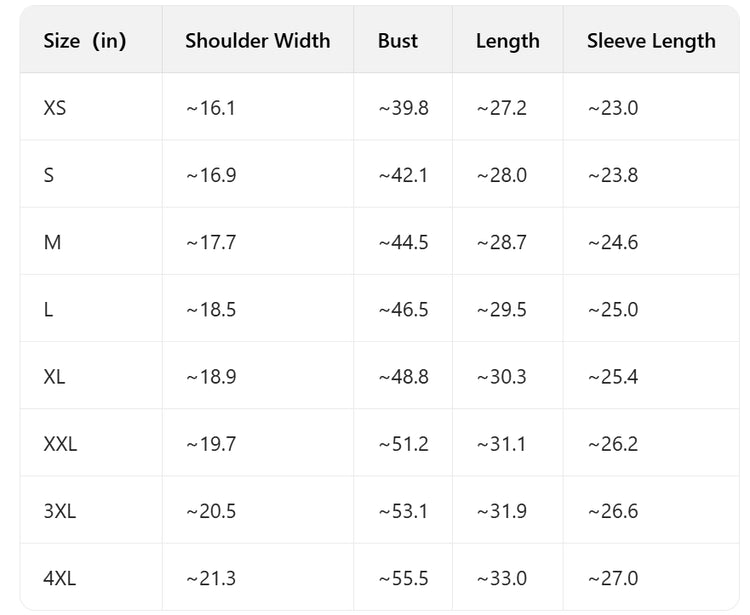Click the ~16.9 shoulder width cell
Image resolution: width=750 pixels, height=615 pixels.
(x=211, y=175)
